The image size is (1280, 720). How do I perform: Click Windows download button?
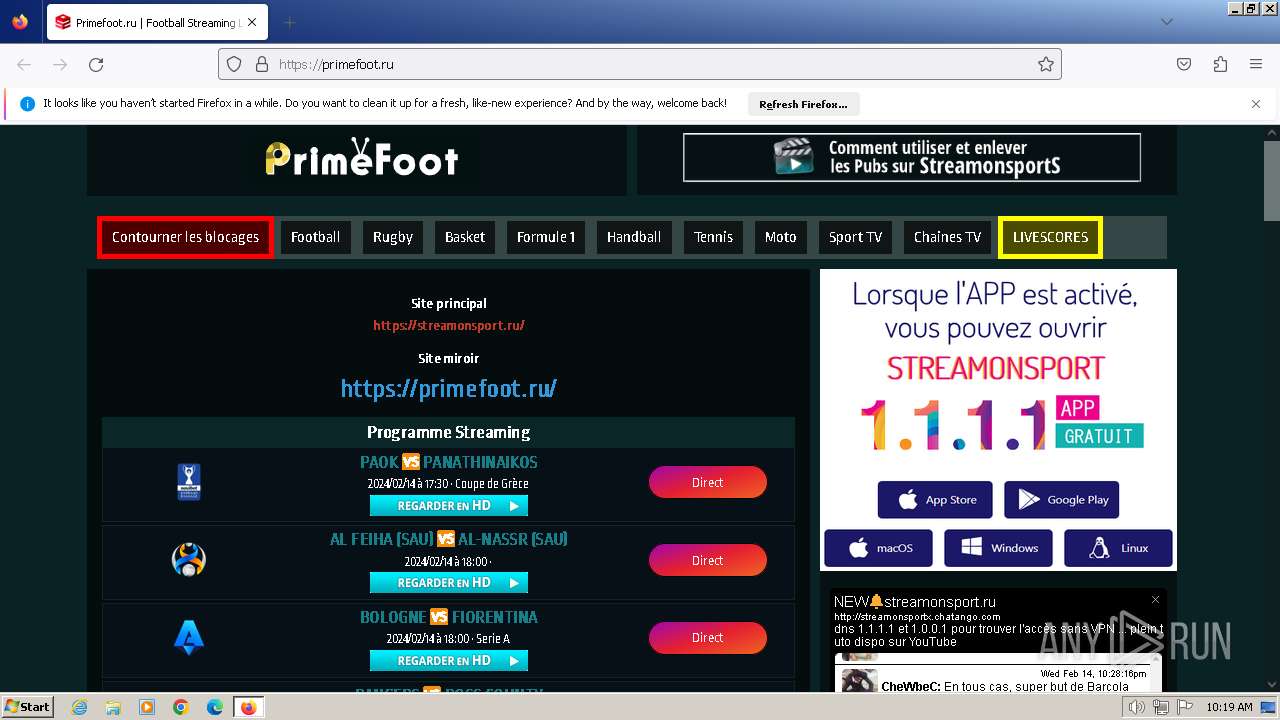998,548
